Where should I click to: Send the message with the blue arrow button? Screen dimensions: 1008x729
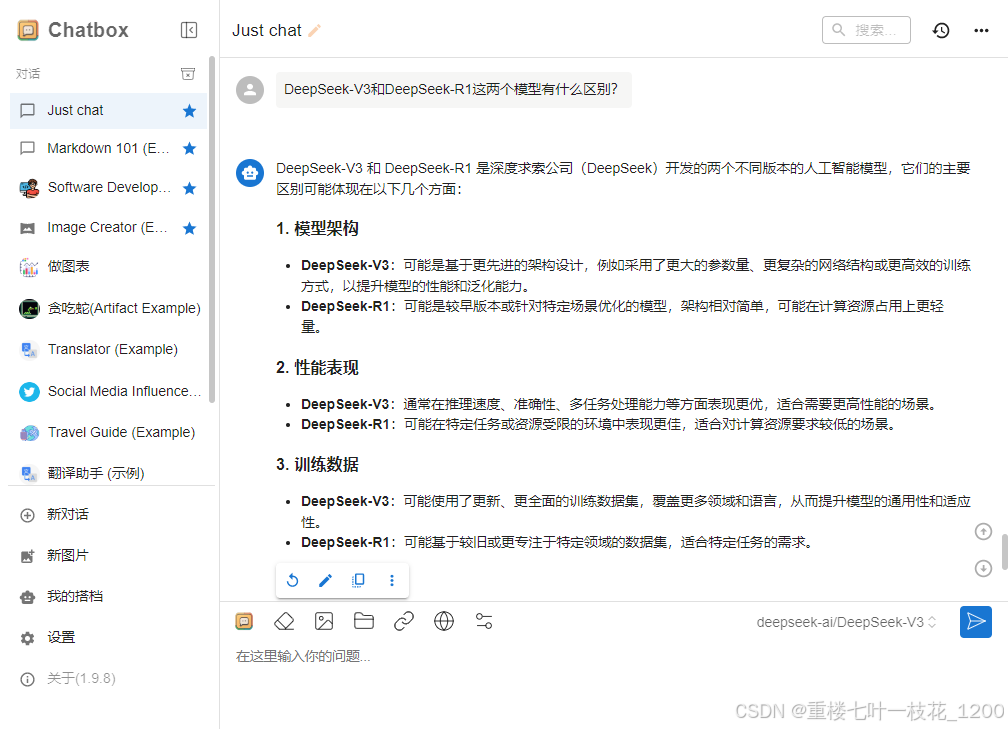(976, 622)
